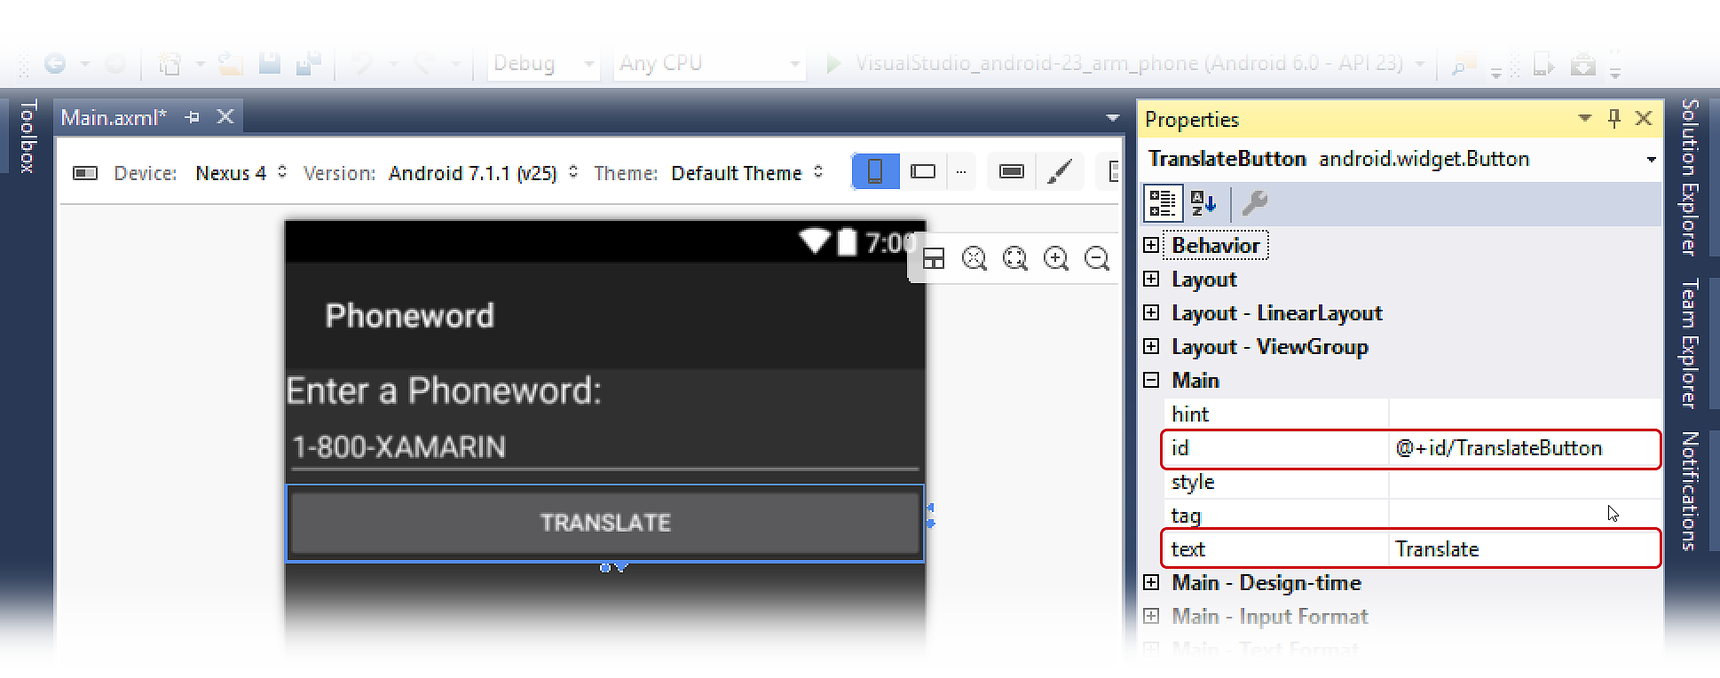This screenshot has width=1720, height=678.
Task: Sort properties alphabetically
Action: pyautogui.click(x=1203, y=204)
